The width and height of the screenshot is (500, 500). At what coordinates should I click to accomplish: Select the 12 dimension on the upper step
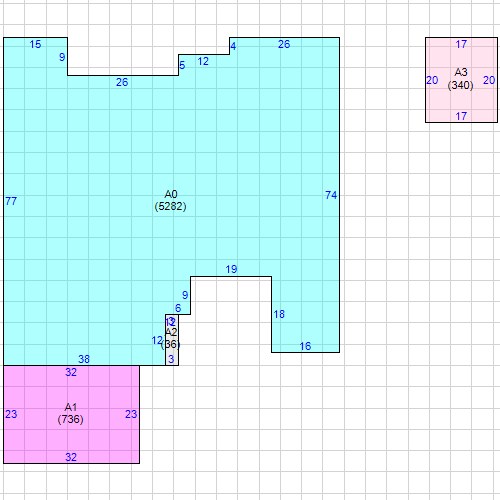(203, 61)
